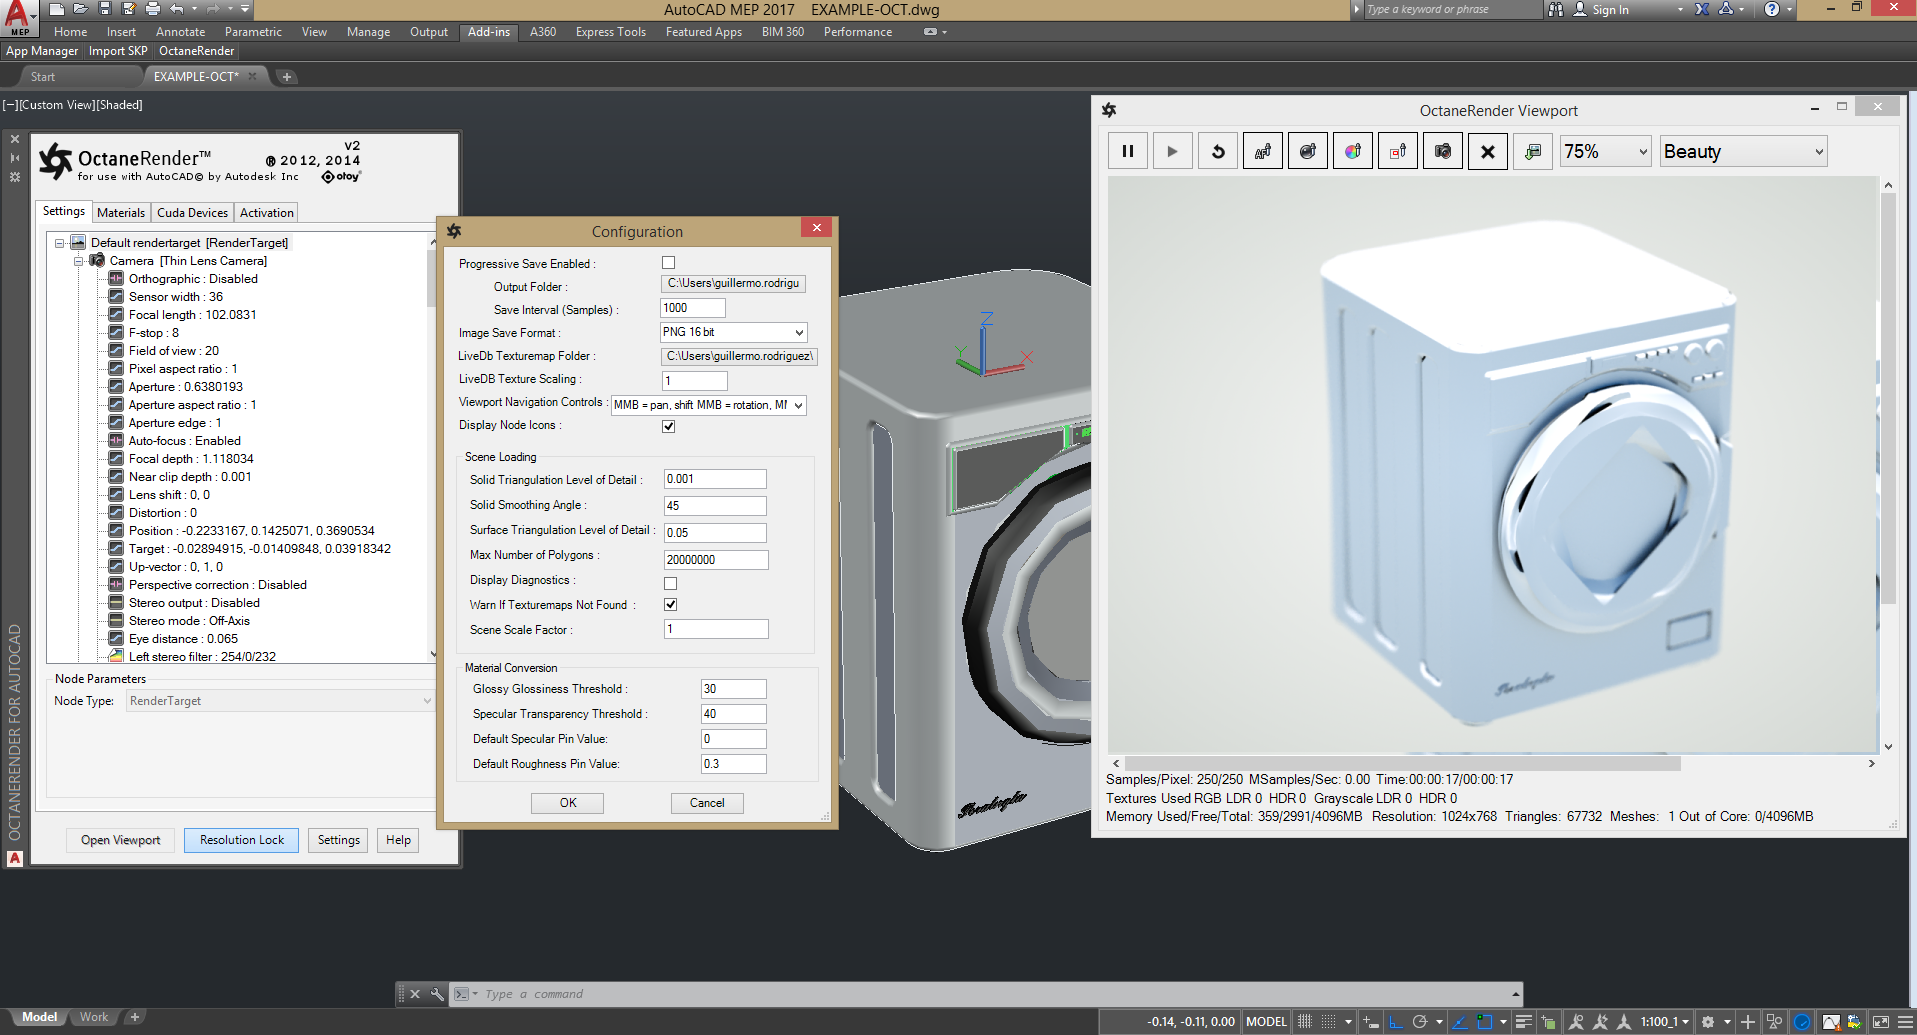Open Image Save Format dropdown
1917x1035 pixels.
click(733, 332)
